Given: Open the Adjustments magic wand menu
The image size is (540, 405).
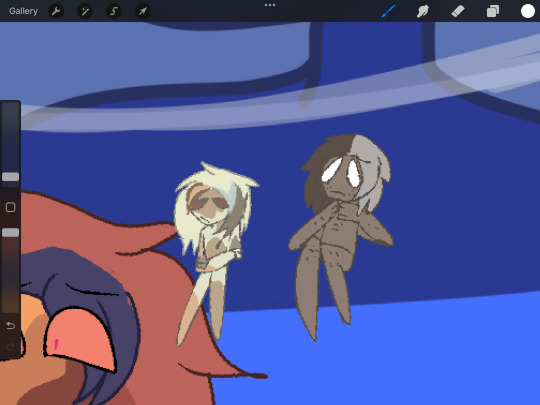Looking at the screenshot, I should pos(85,11).
